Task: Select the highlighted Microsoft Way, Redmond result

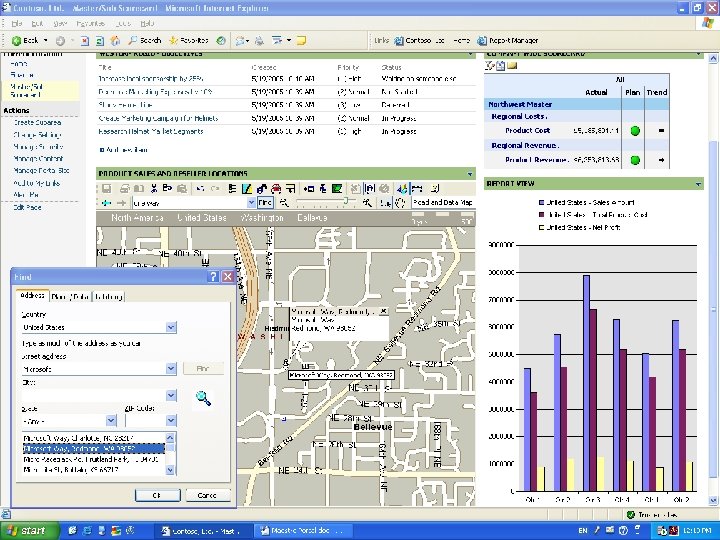Action: pos(94,449)
